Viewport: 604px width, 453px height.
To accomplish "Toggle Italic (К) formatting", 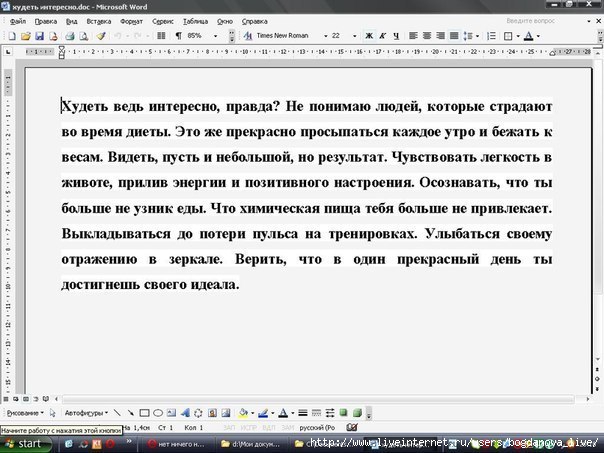I will click(x=383, y=36).
